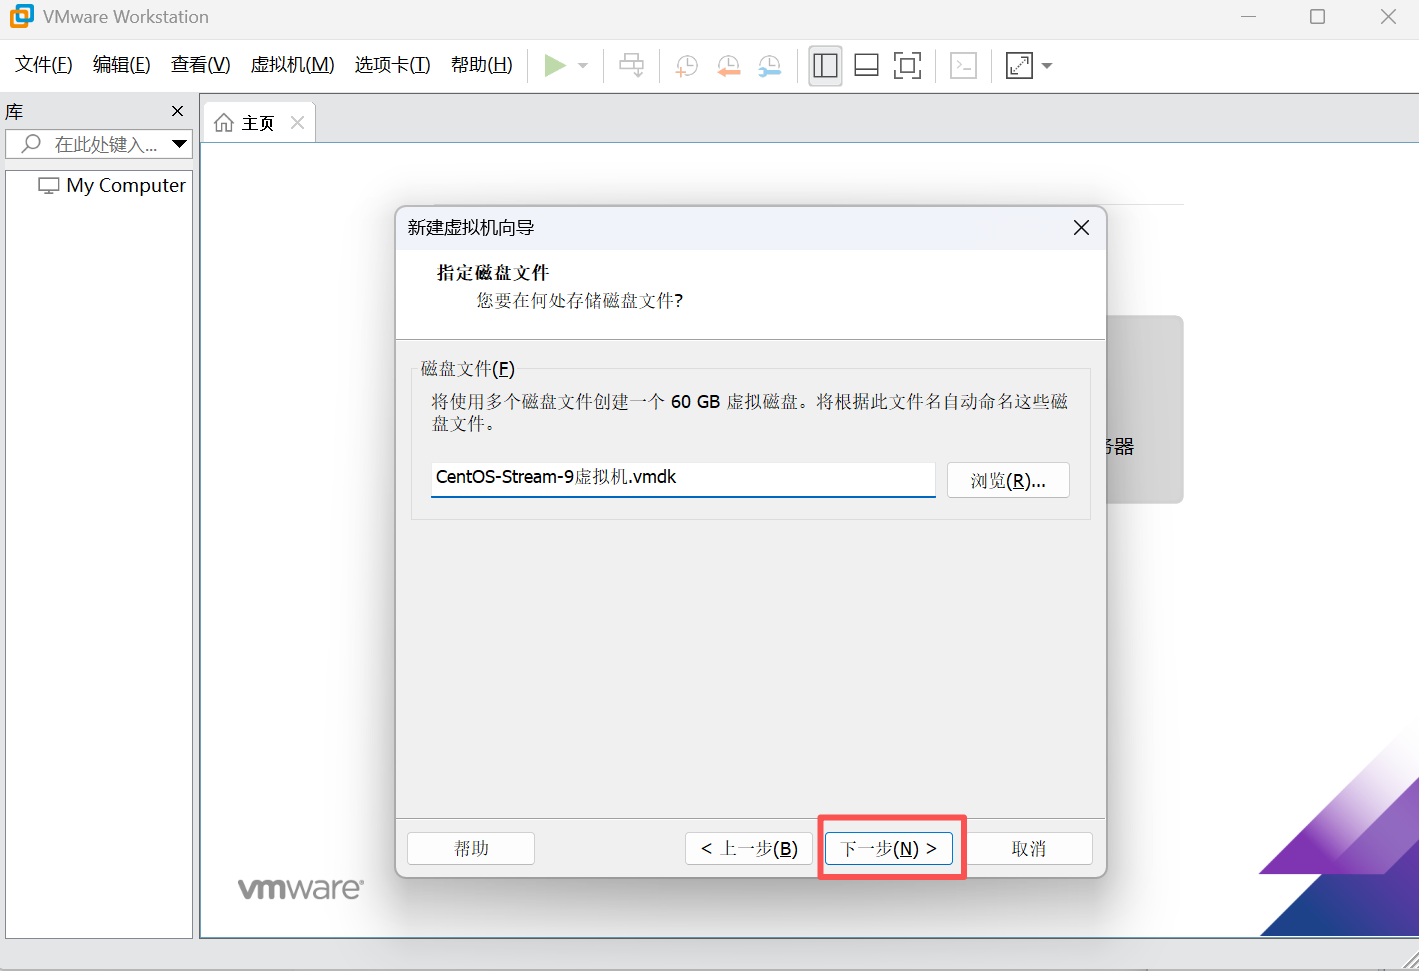
Task: Click the VMware Workstation logo icon
Action: click(21, 16)
